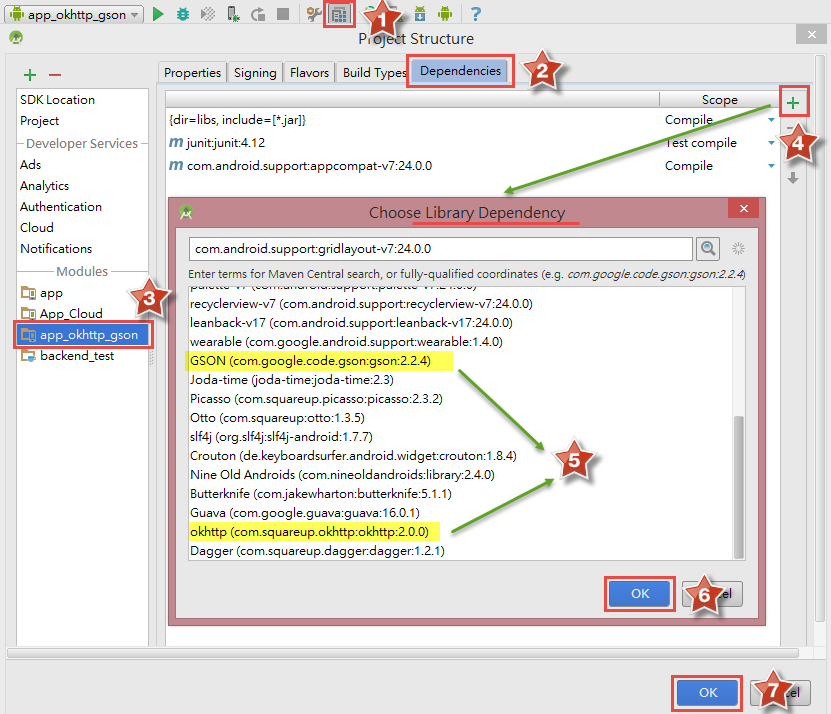Choose Guava library entry

point(305,513)
